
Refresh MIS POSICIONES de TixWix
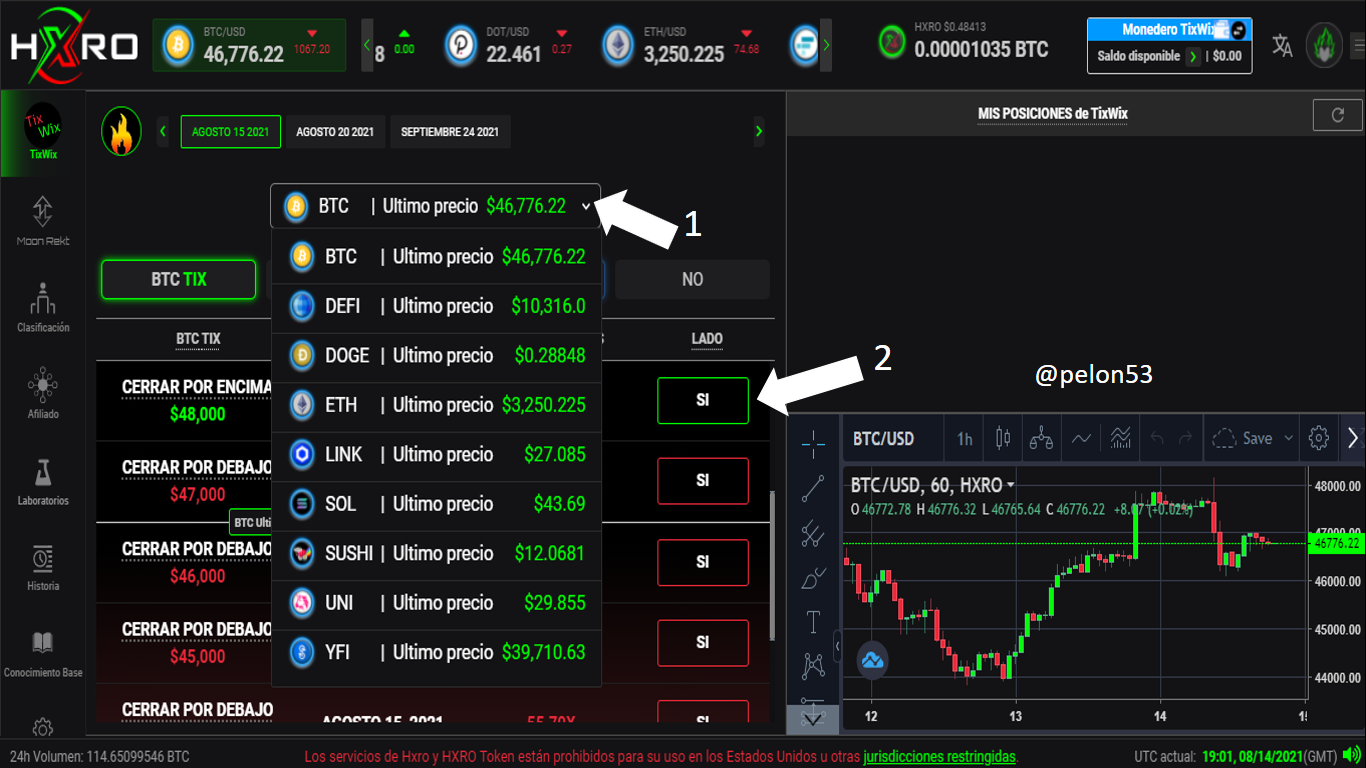pos(1338,115)
